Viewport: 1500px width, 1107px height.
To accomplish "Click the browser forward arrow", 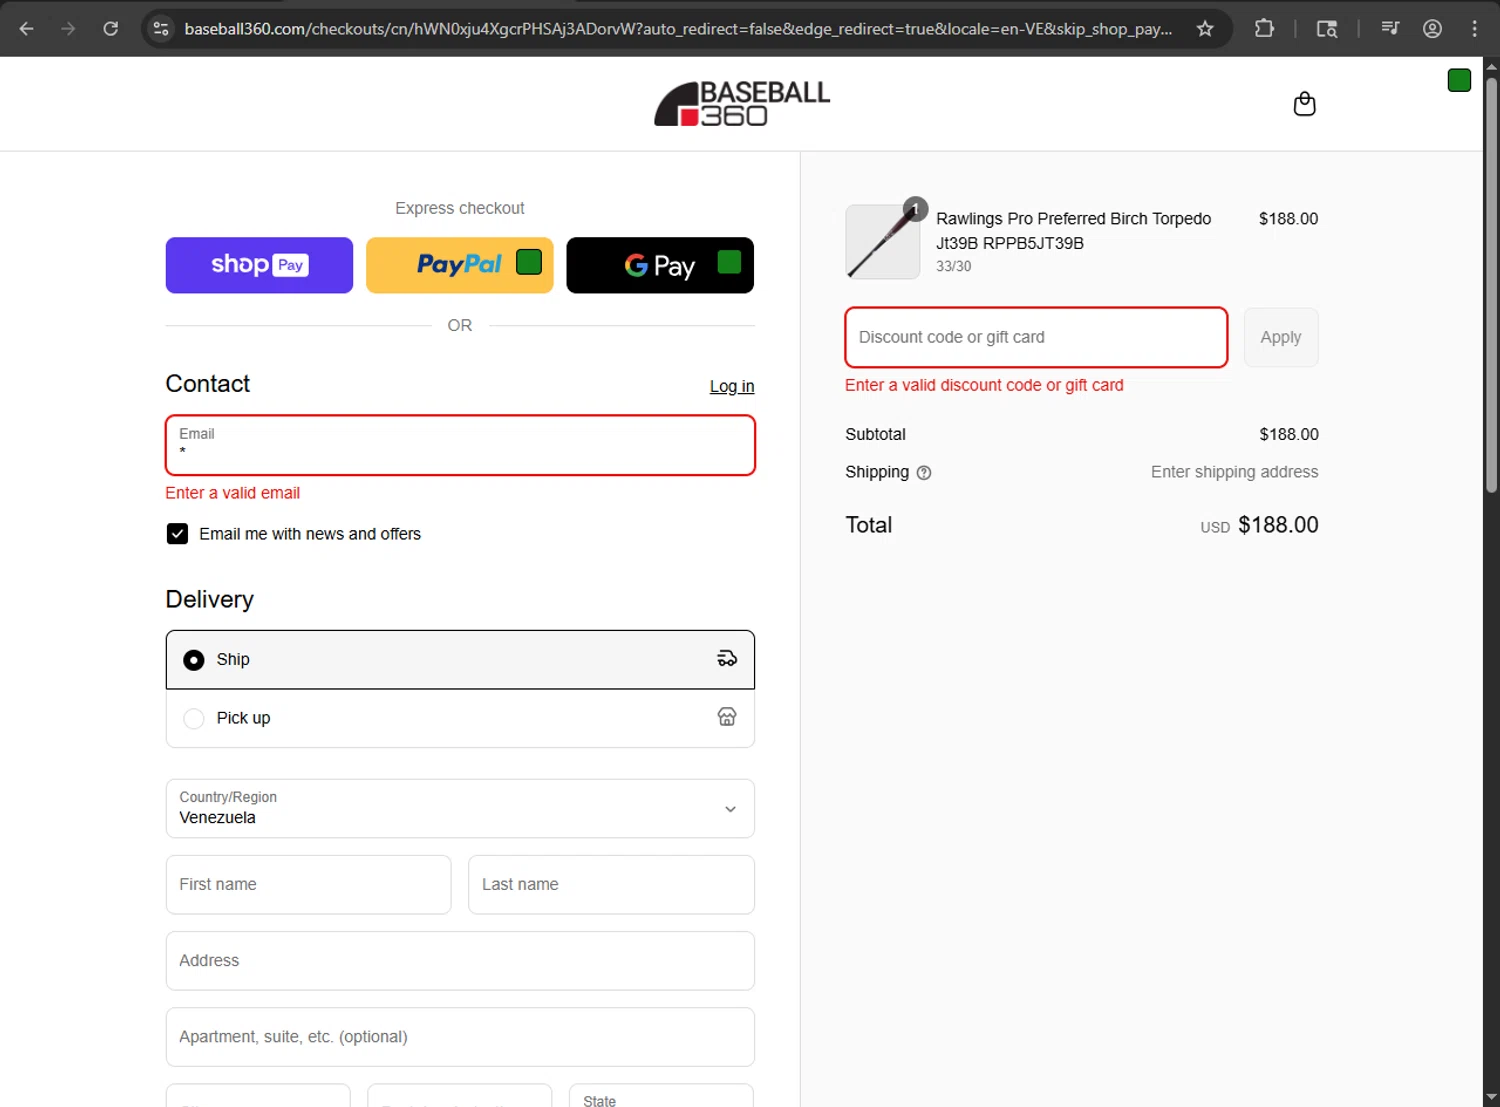I will click(68, 28).
